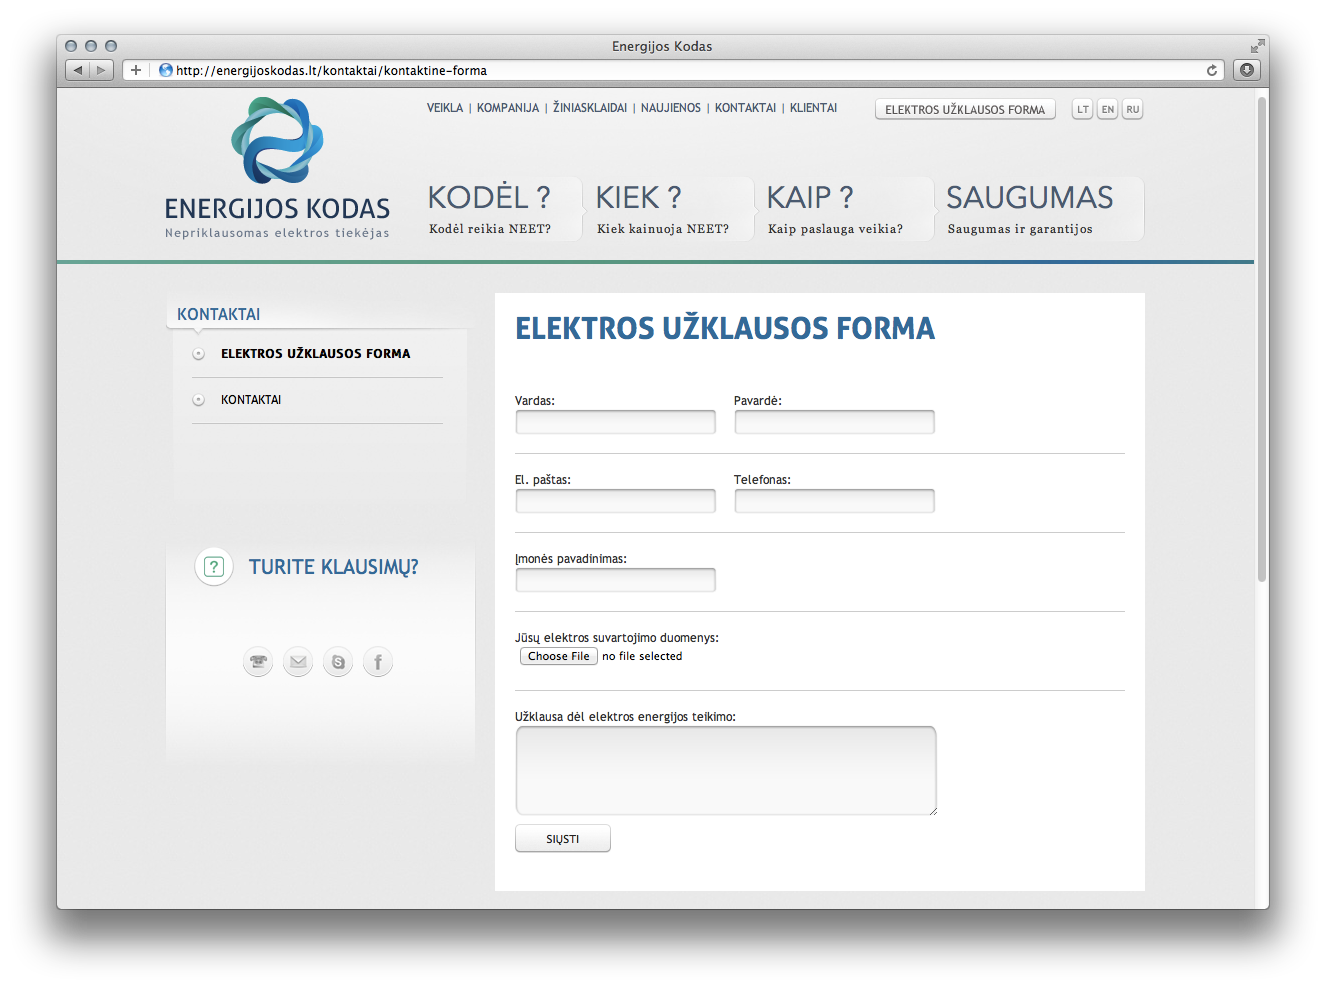Click the globe site icon in address bar
Viewport: 1326px width, 988px height.
(166, 70)
